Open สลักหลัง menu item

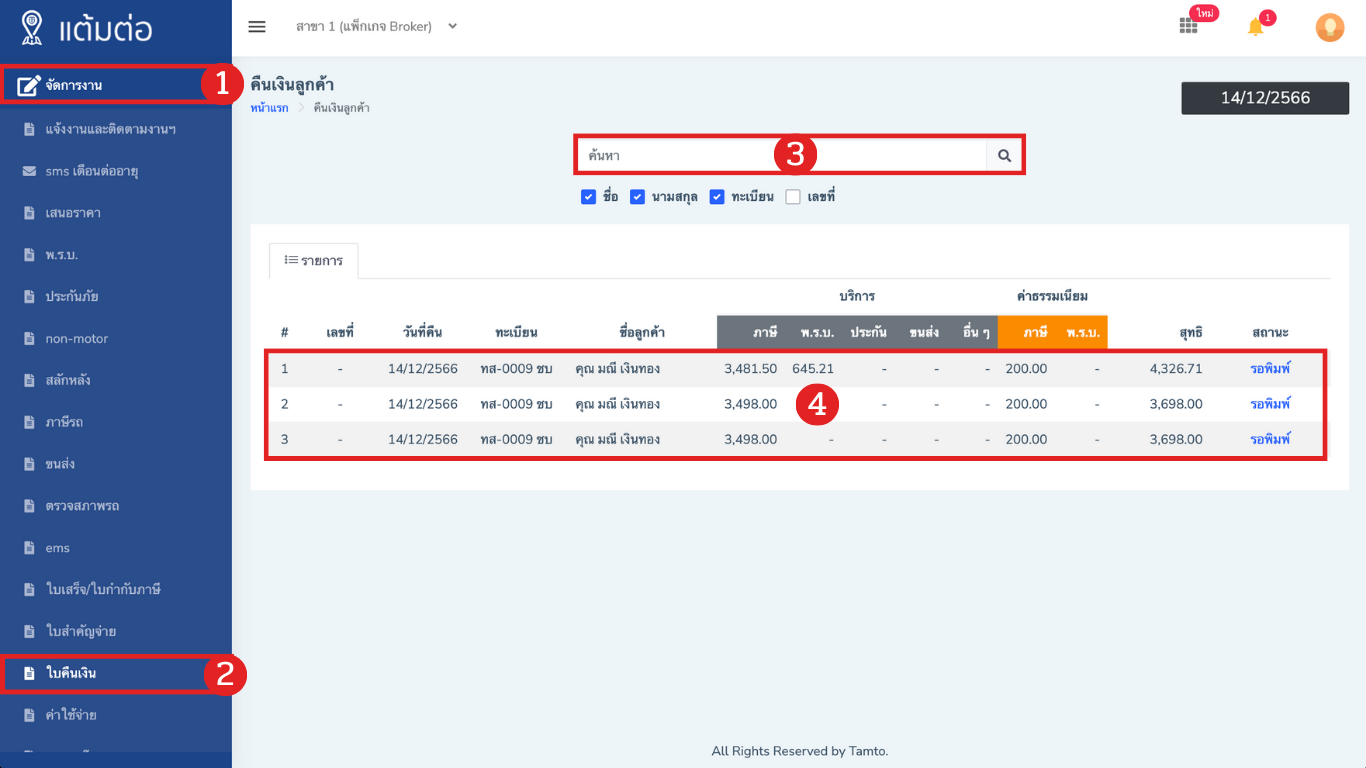68,381
